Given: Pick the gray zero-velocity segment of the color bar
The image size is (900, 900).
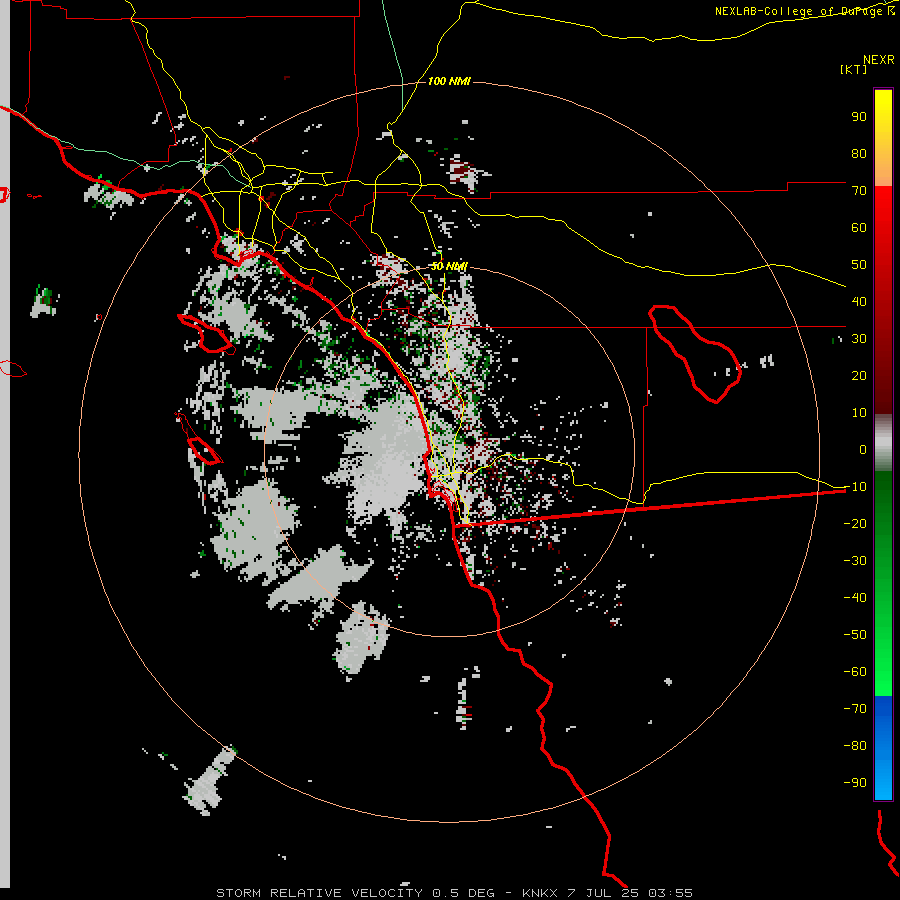Looking at the screenshot, I should coord(883,443).
